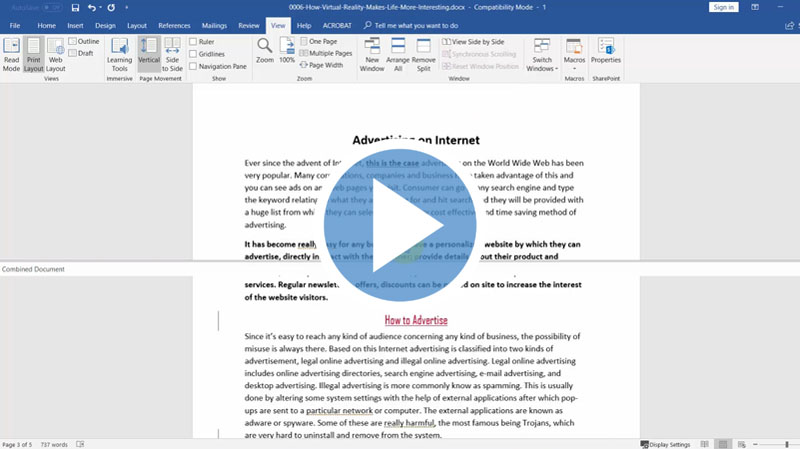
Task: Check the Navigation Pane option
Action: point(193,66)
